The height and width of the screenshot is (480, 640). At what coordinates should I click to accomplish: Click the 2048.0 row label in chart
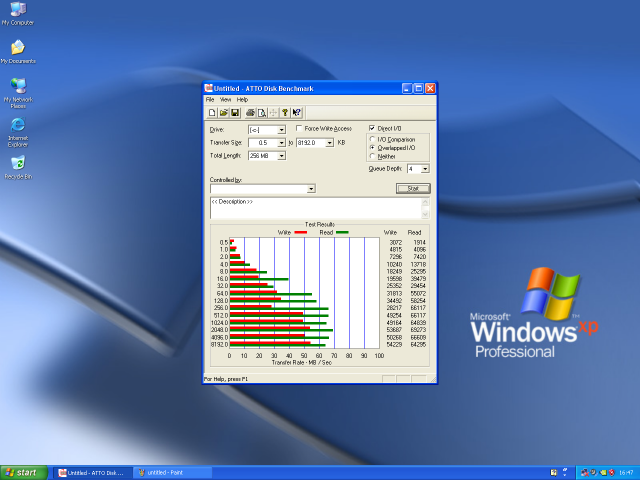219,330
